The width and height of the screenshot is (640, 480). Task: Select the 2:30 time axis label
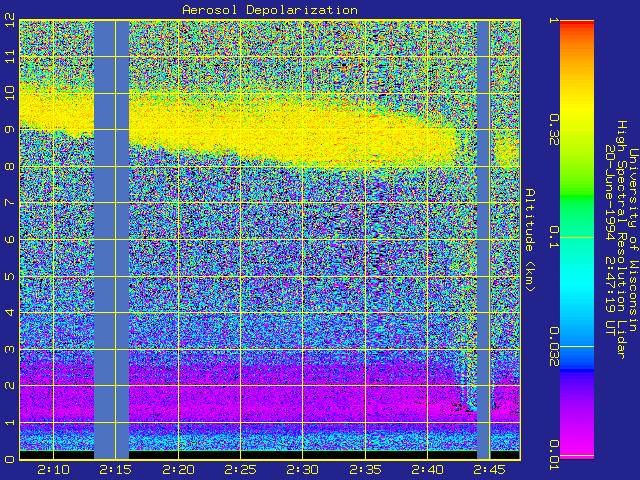coord(303,470)
